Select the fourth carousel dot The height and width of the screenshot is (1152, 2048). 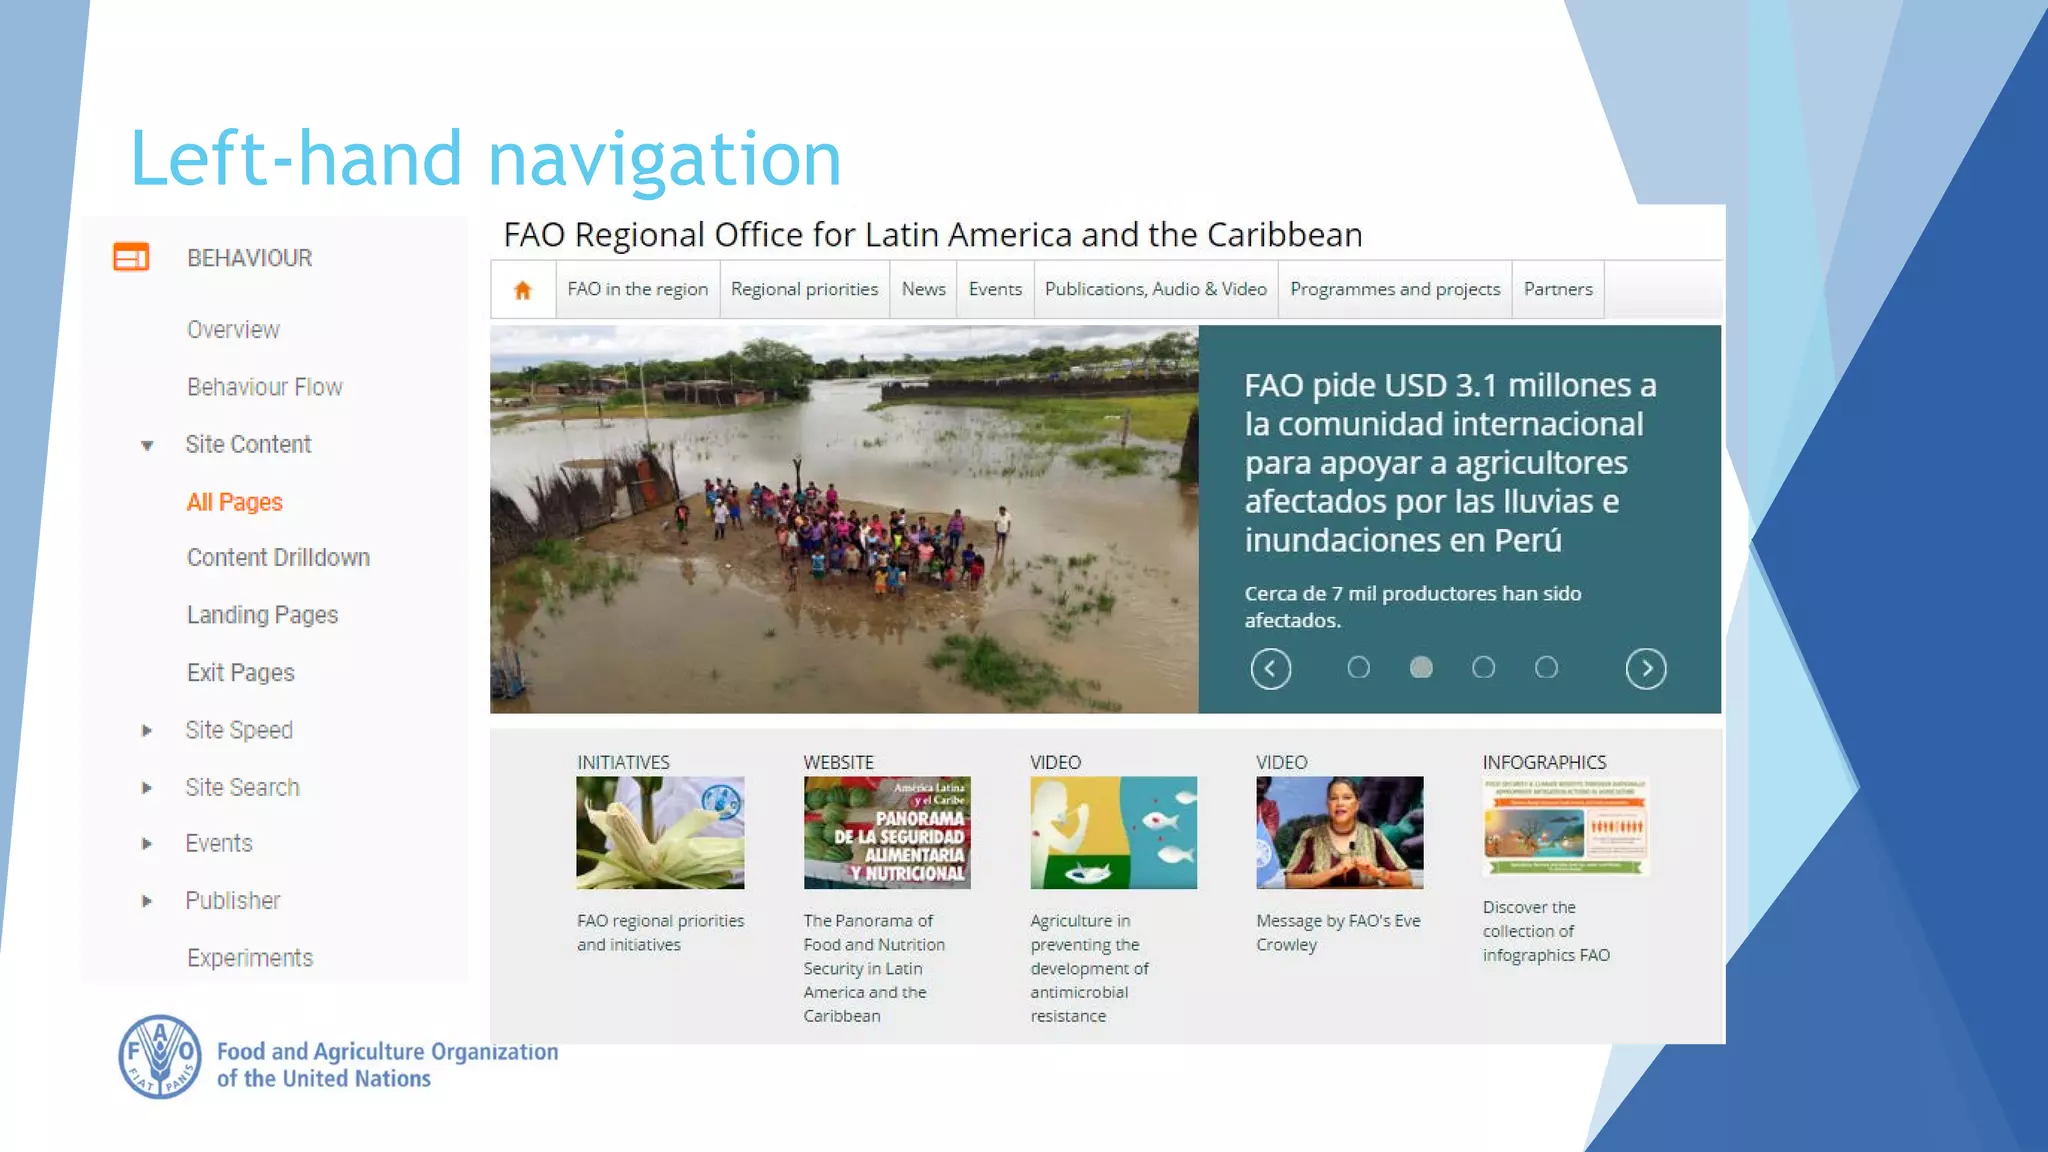pyautogui.click(x=1546, y=667)
